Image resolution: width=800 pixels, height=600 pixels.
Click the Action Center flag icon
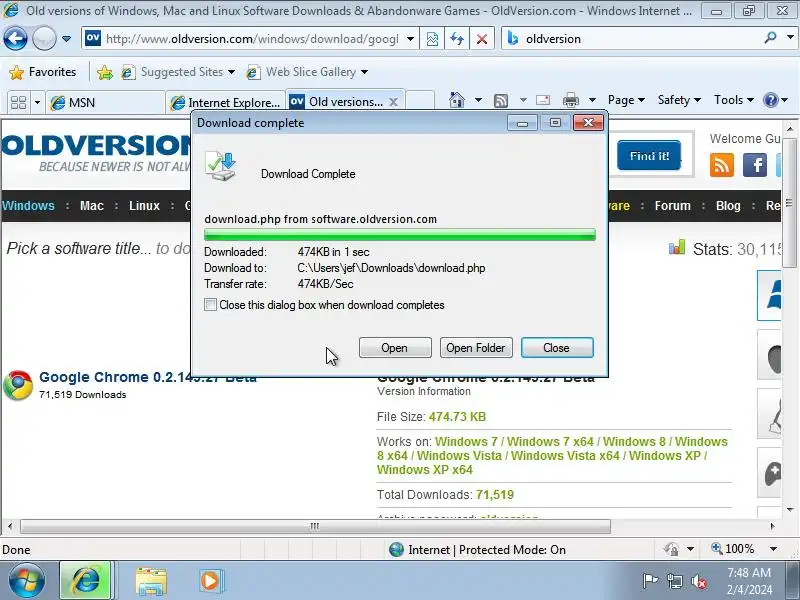click(649, 580)
